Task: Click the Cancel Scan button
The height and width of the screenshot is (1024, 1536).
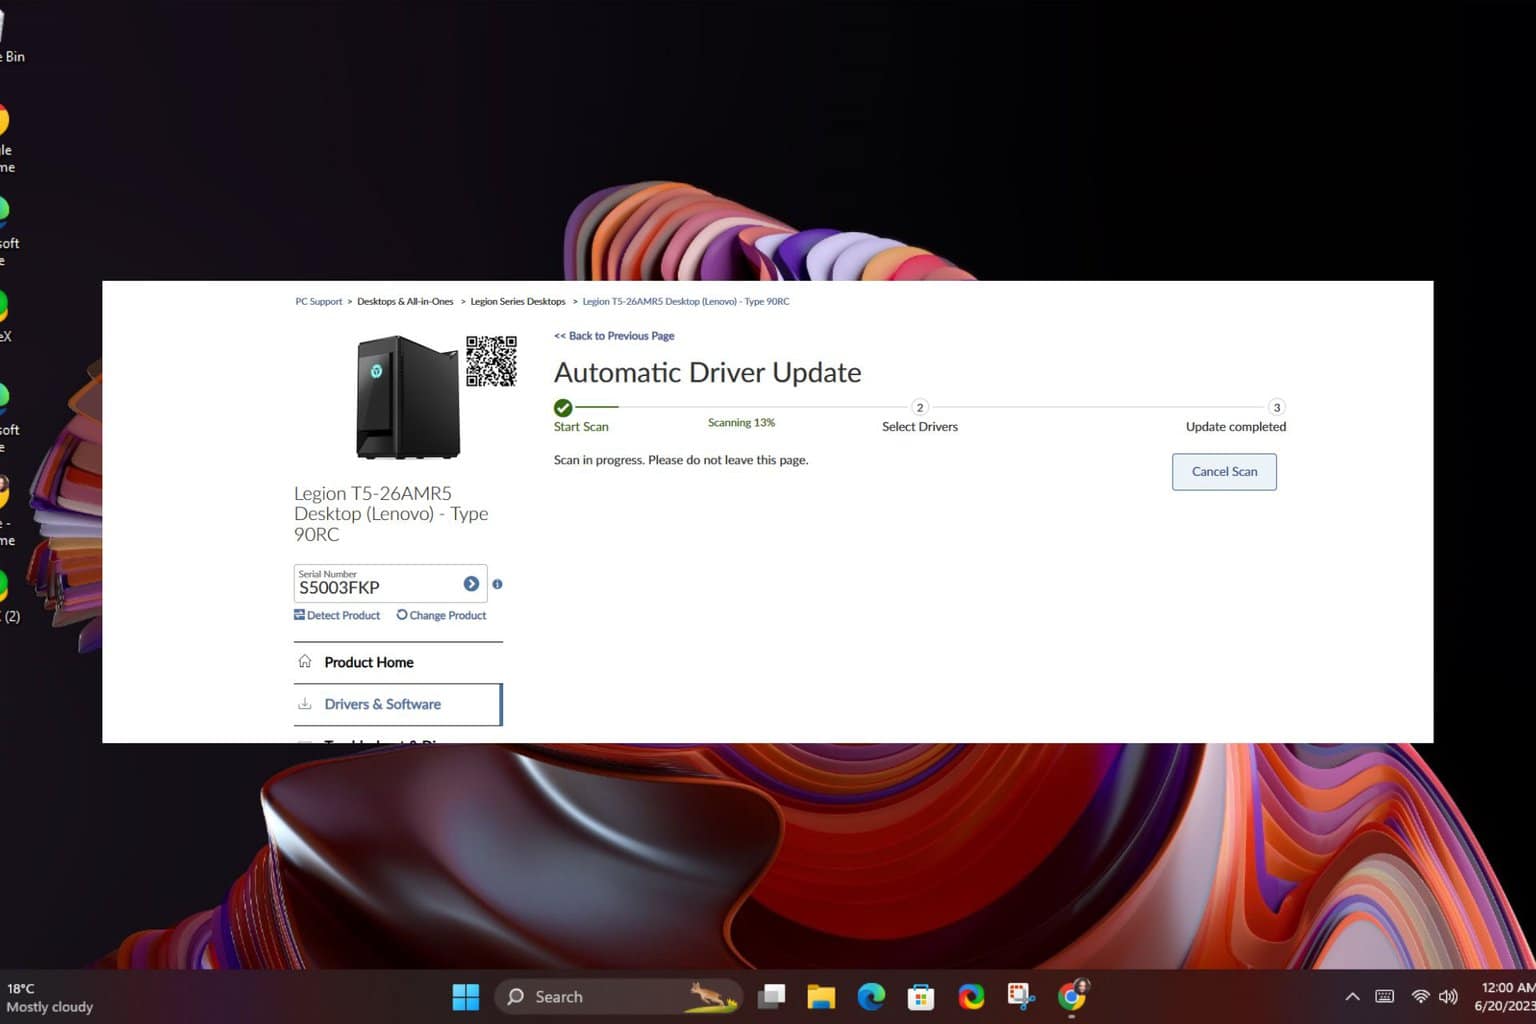Action: coord(1224,472)
